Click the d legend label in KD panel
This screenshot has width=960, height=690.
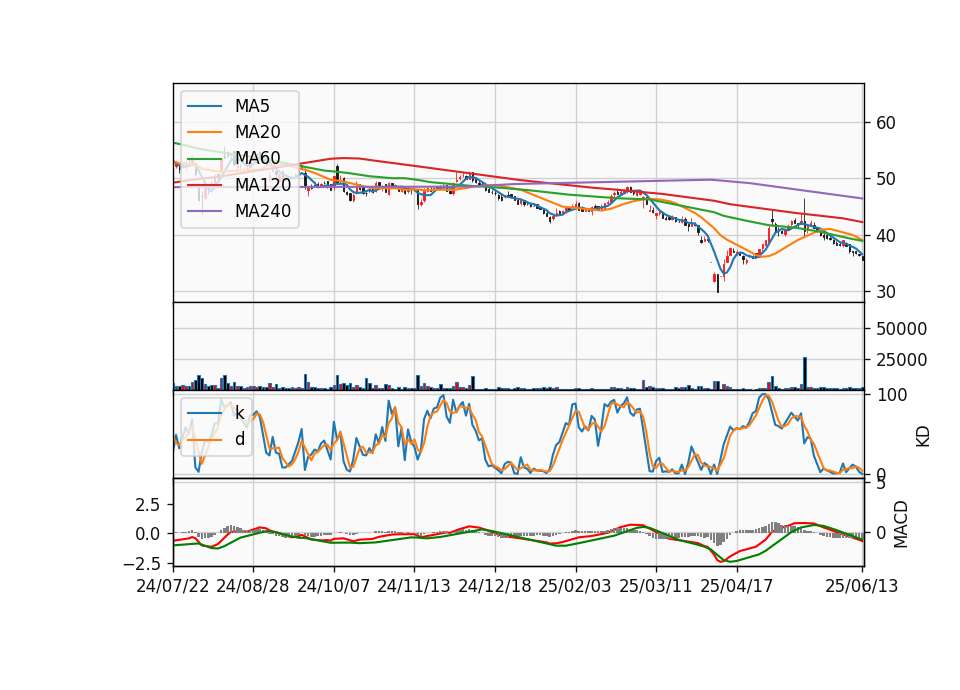[x=239, y=439]
